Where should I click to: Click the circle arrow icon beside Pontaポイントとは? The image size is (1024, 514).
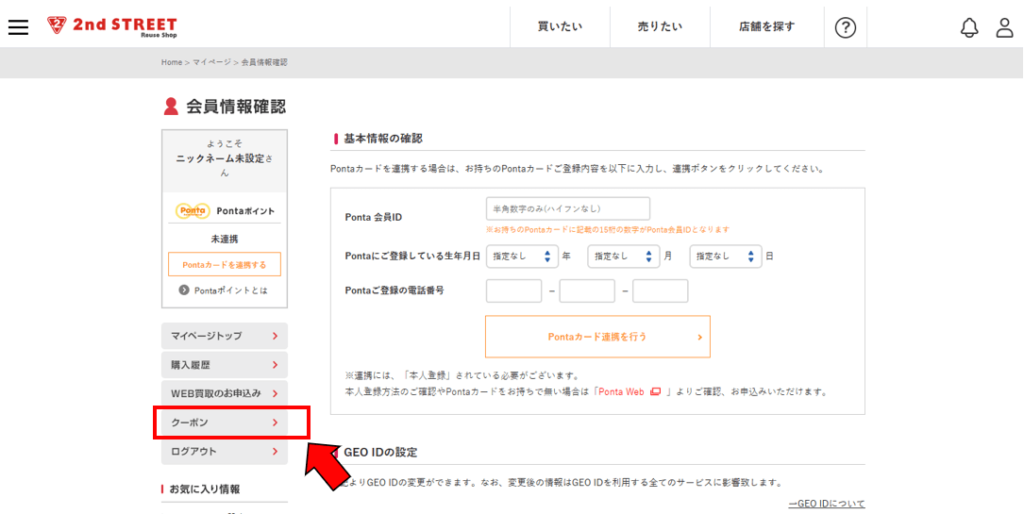184,290
